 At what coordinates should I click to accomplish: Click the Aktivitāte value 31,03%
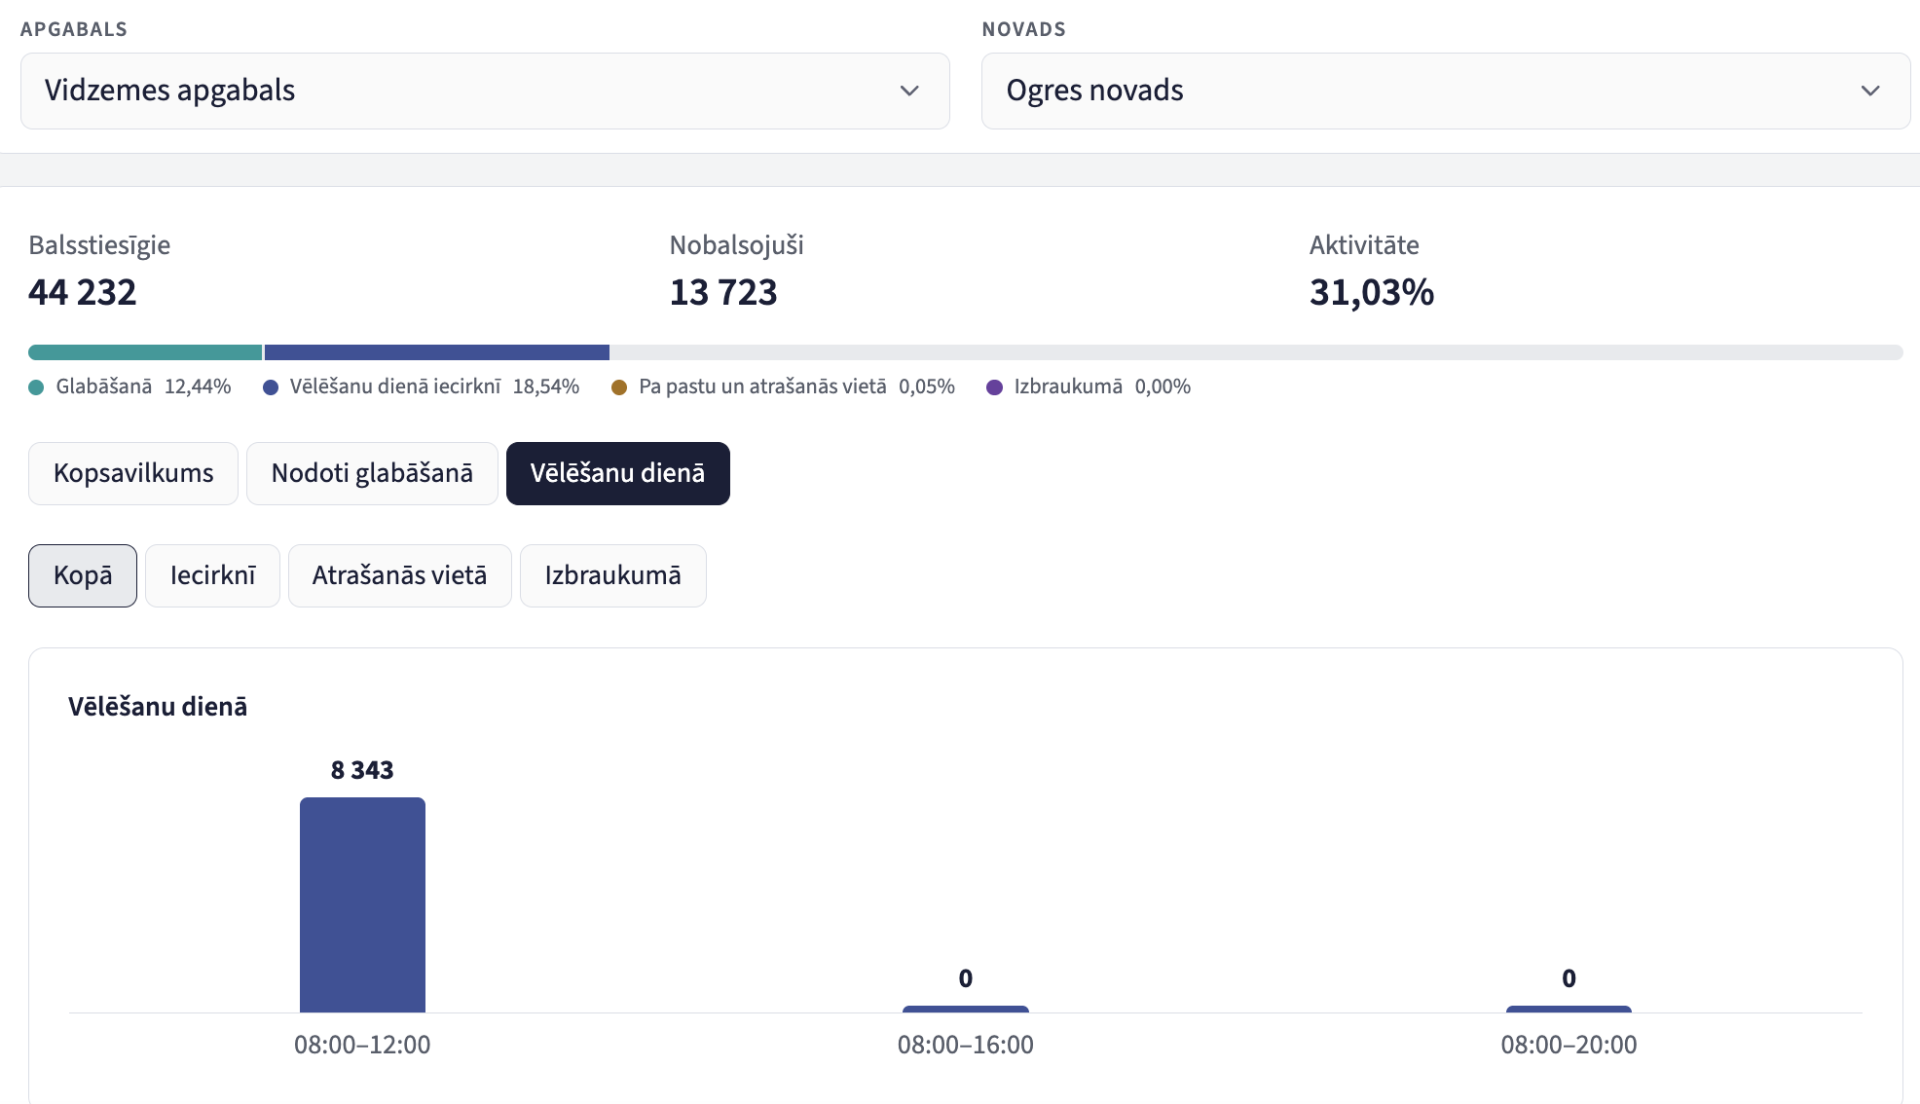(x=1372, y=292)
